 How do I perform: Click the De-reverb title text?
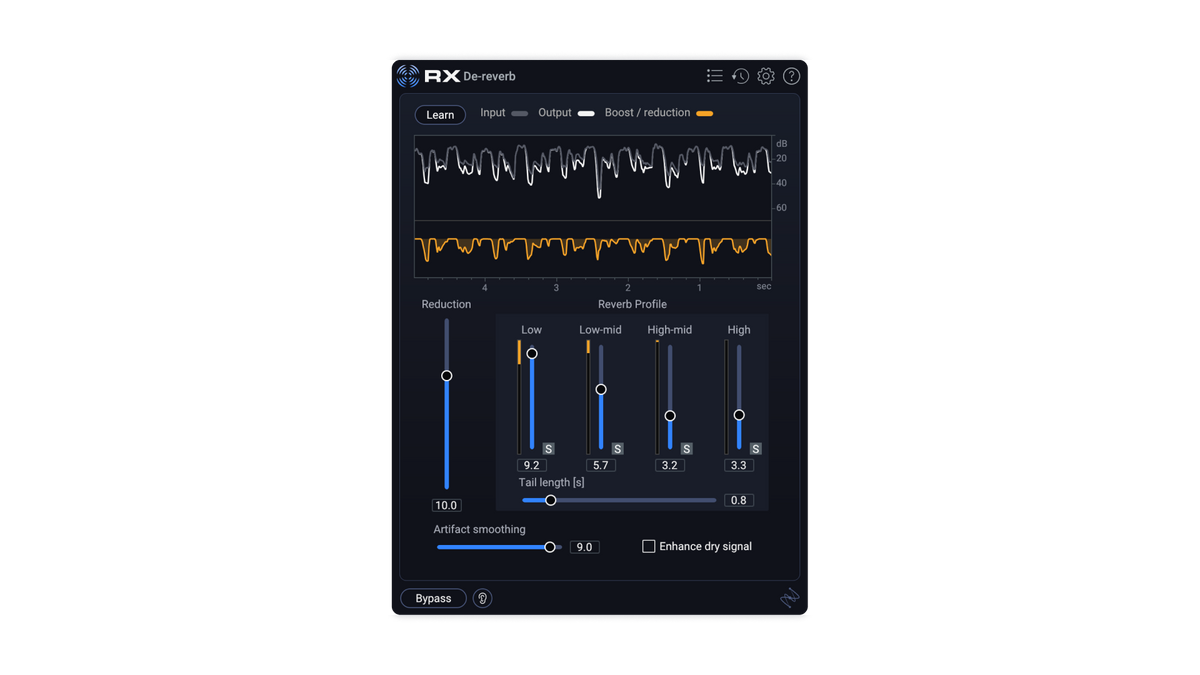pyautogui.click(x=490, y=76)
